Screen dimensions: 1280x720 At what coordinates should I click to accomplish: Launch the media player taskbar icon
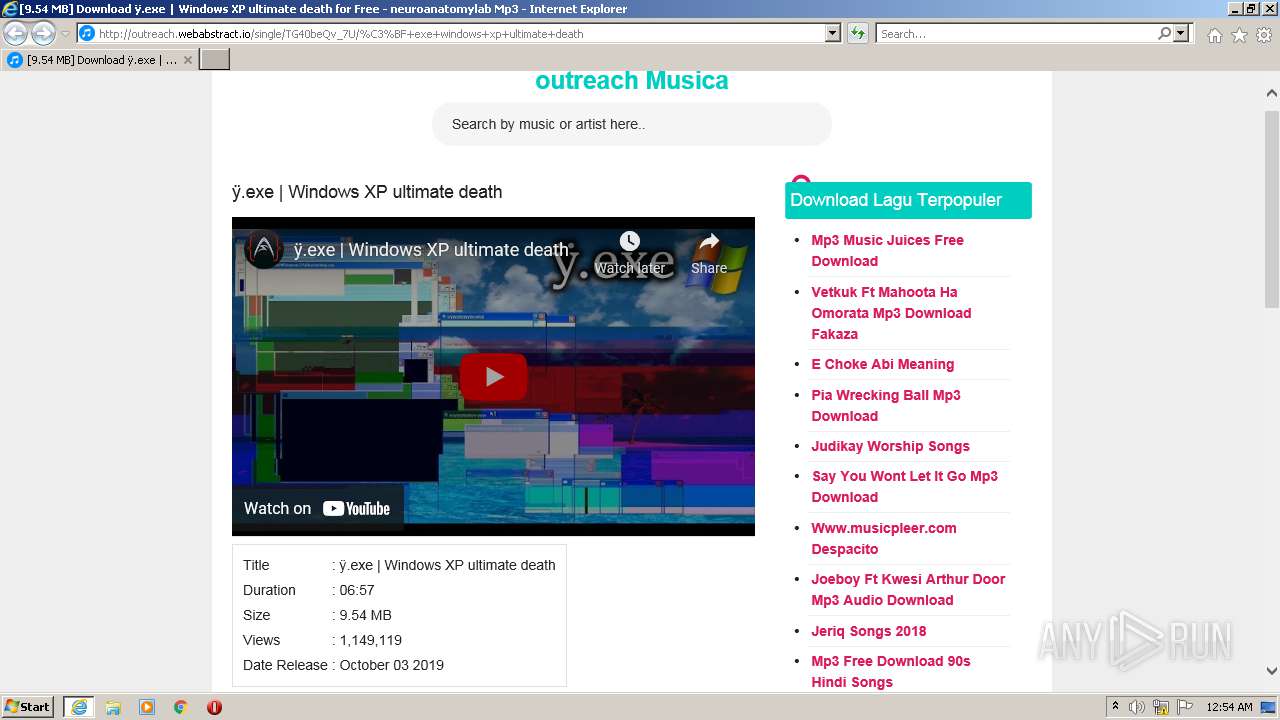[x=147, y=707]
